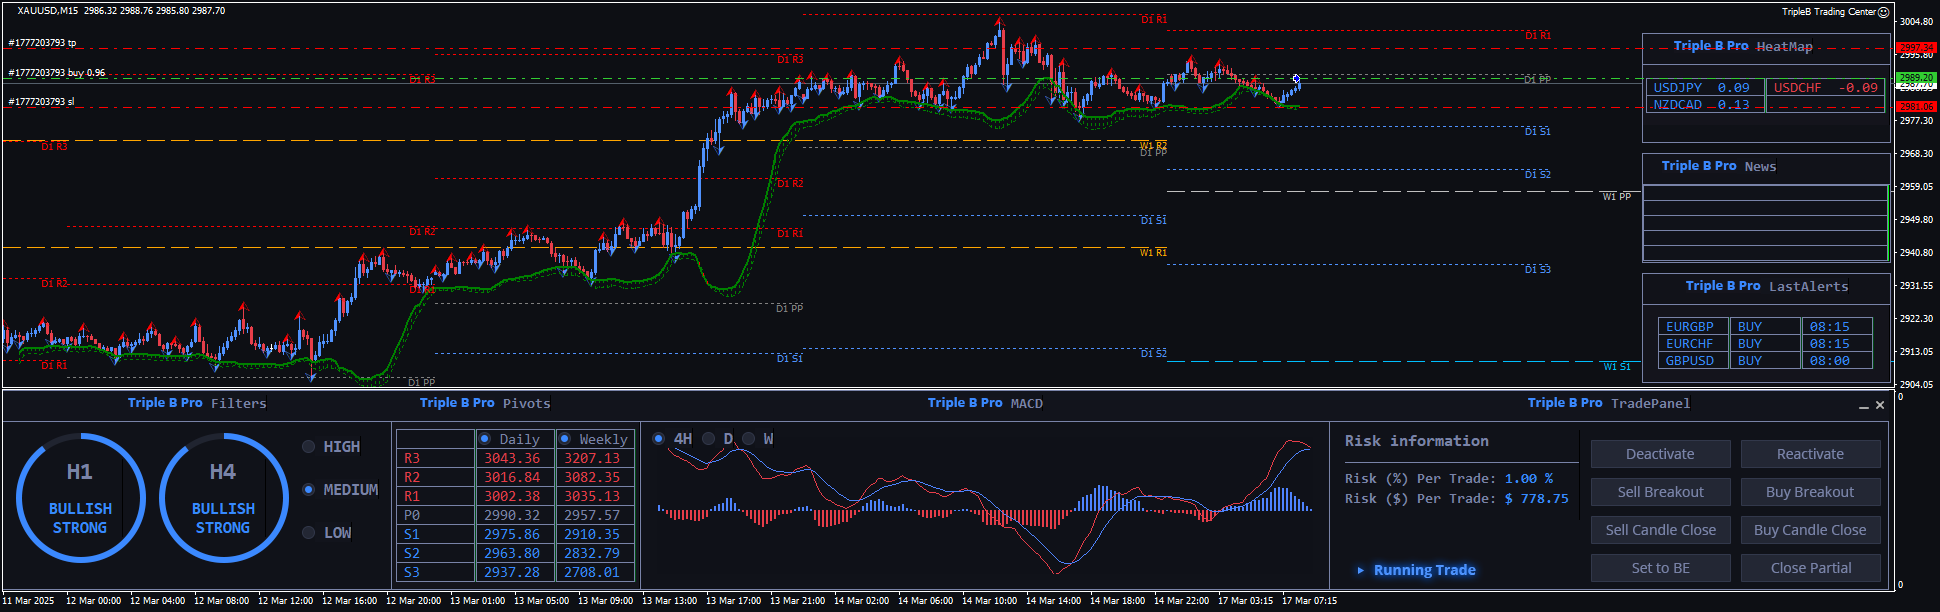Click the H4 bullish strong trend gauge

(223, 498)
